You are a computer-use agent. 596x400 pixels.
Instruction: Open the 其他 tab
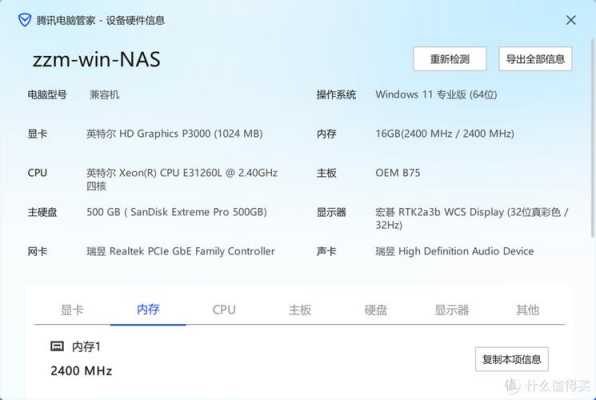[x=528, y=310]
